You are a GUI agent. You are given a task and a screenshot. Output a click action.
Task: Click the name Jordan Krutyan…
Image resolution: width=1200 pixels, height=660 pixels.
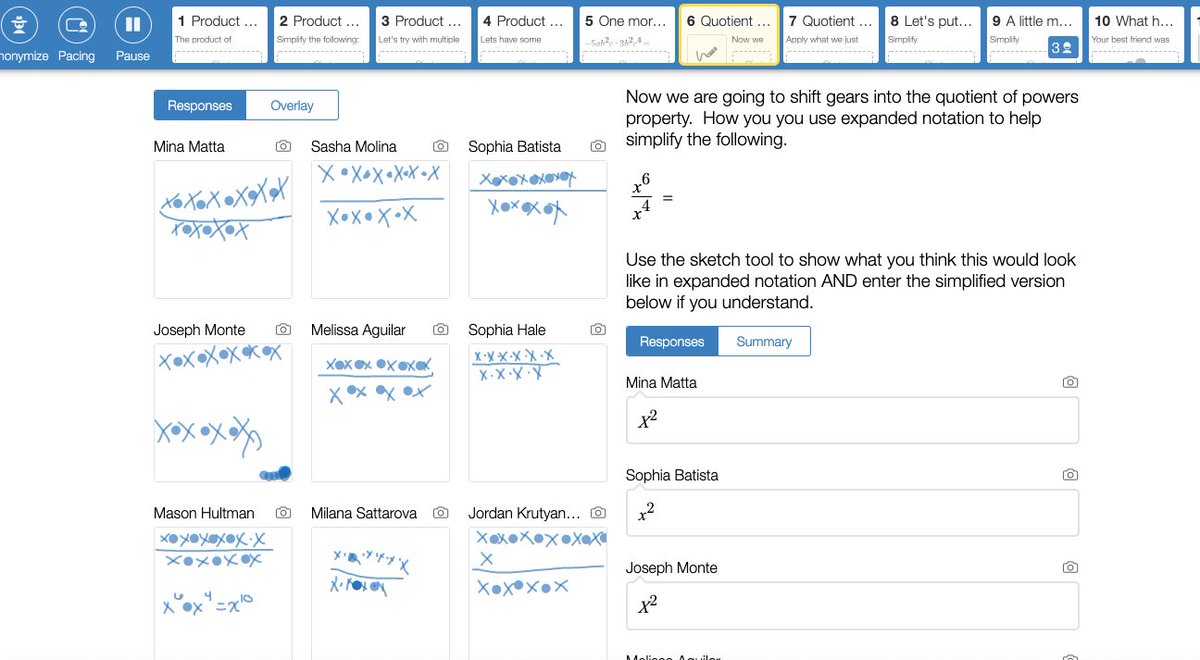point(524,512)
